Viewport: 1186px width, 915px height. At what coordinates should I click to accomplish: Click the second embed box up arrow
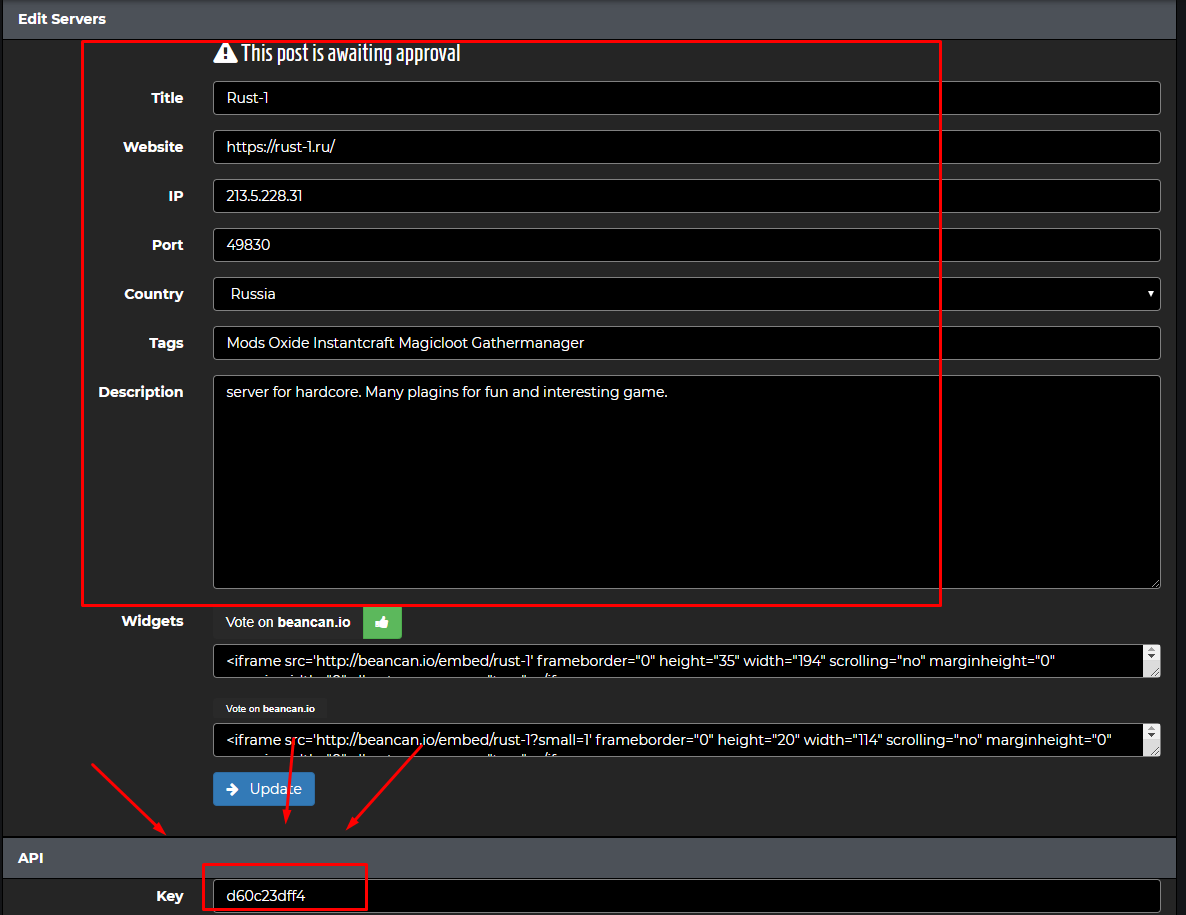coord(1151,729)
